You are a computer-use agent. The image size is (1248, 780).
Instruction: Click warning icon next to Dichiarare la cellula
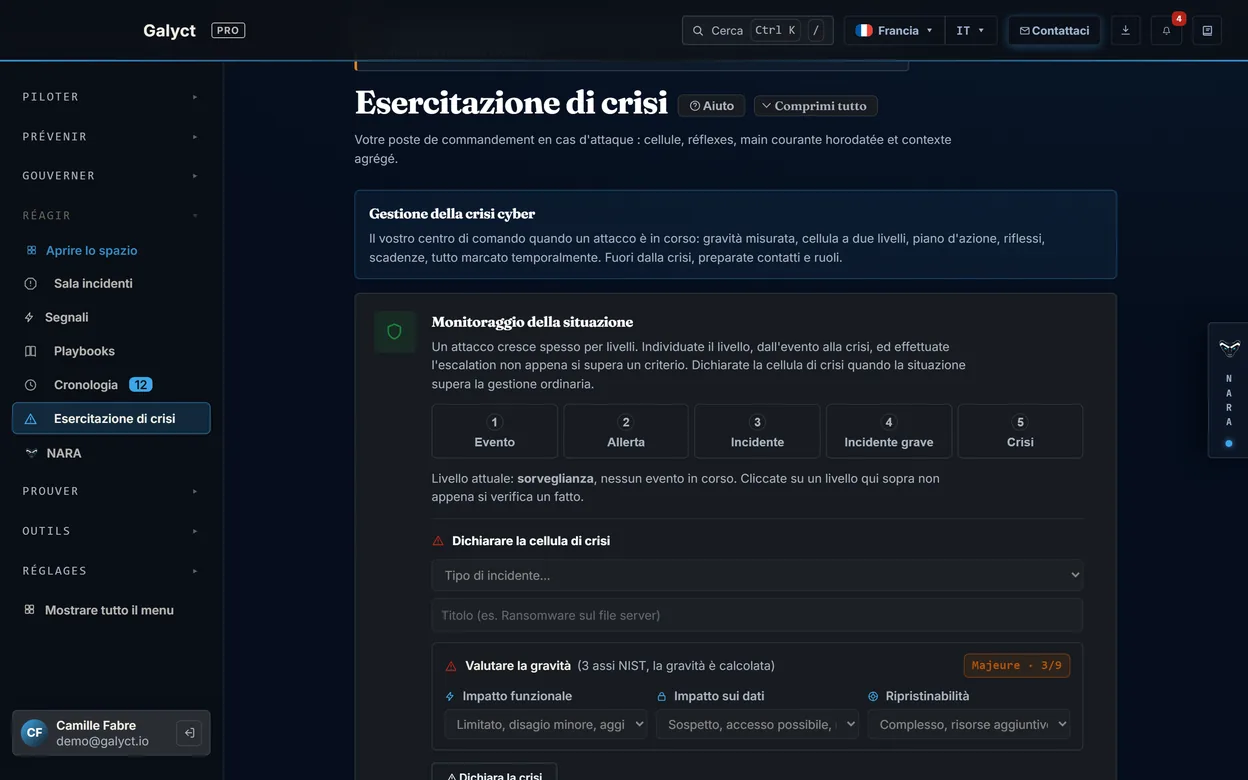[438, 541]
